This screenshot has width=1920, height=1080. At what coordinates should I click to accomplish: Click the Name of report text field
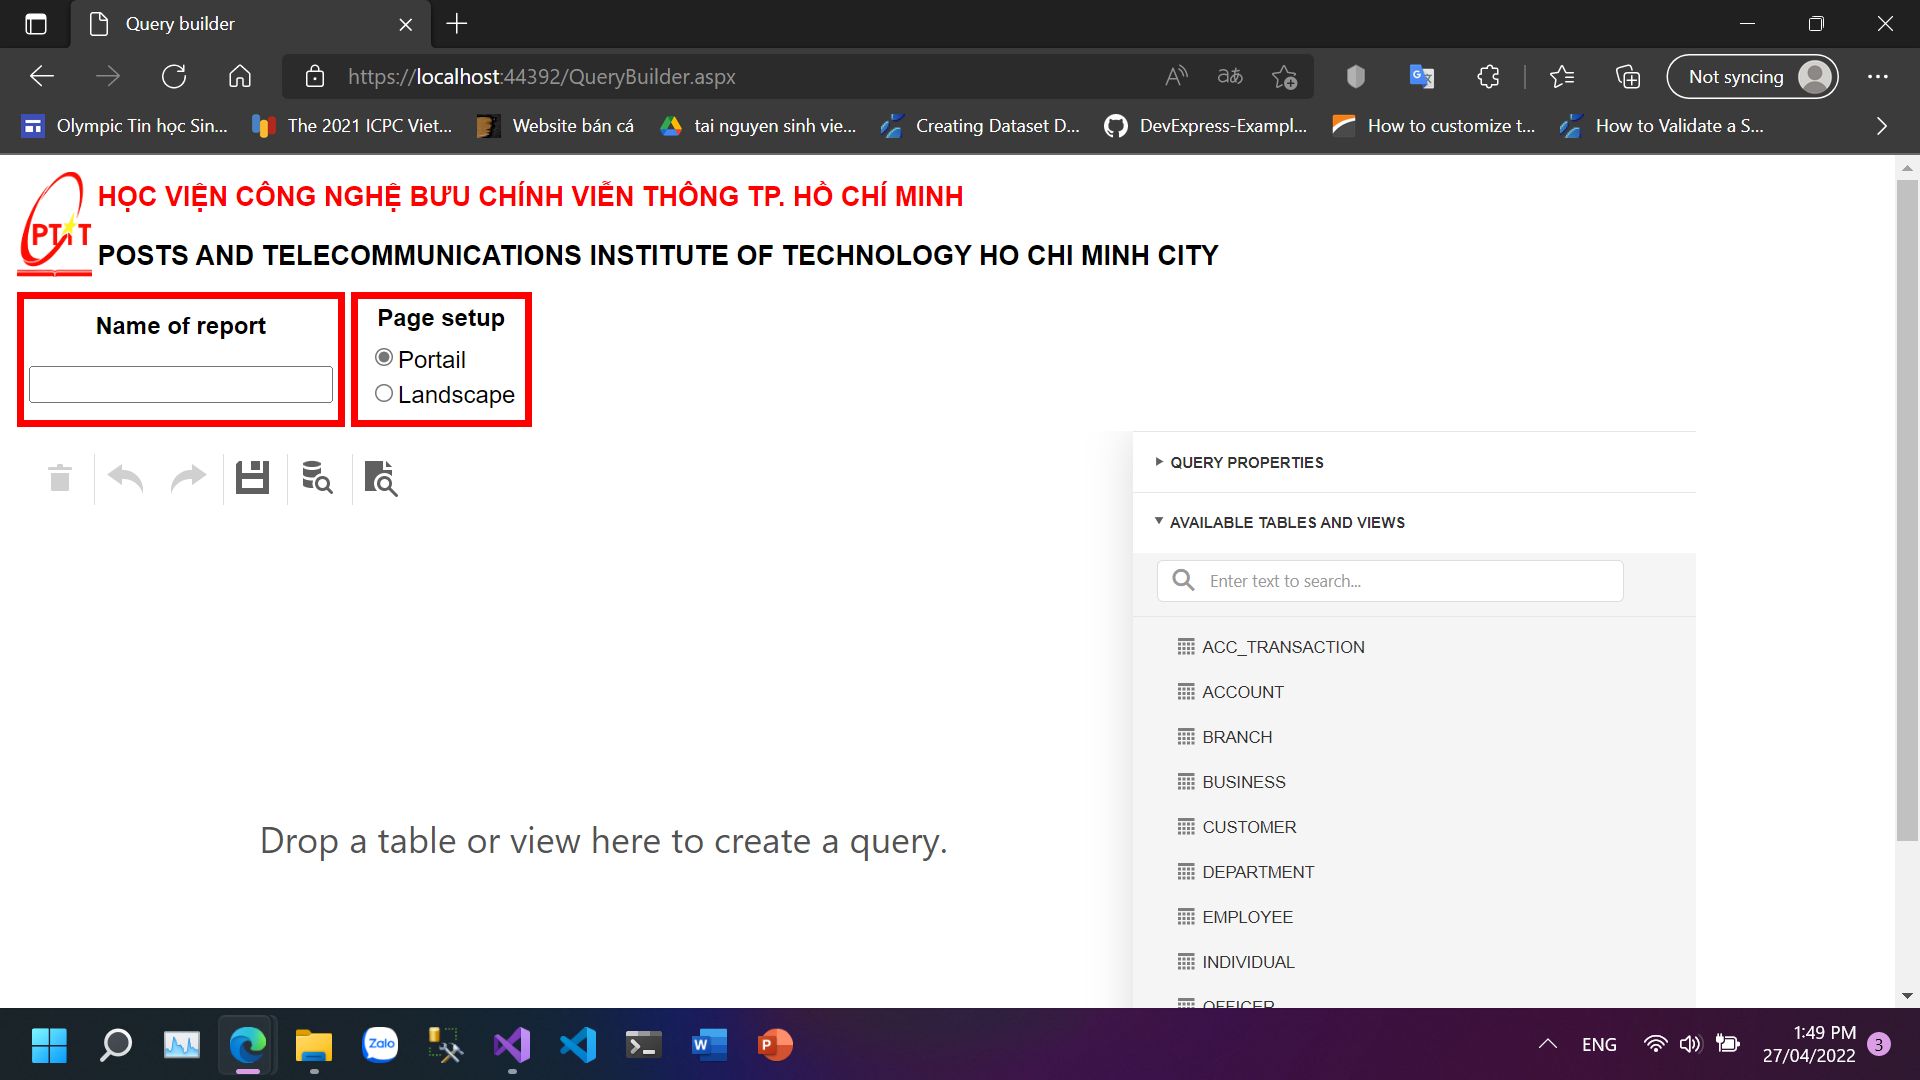pyautogui.click(x=181, y=384)
